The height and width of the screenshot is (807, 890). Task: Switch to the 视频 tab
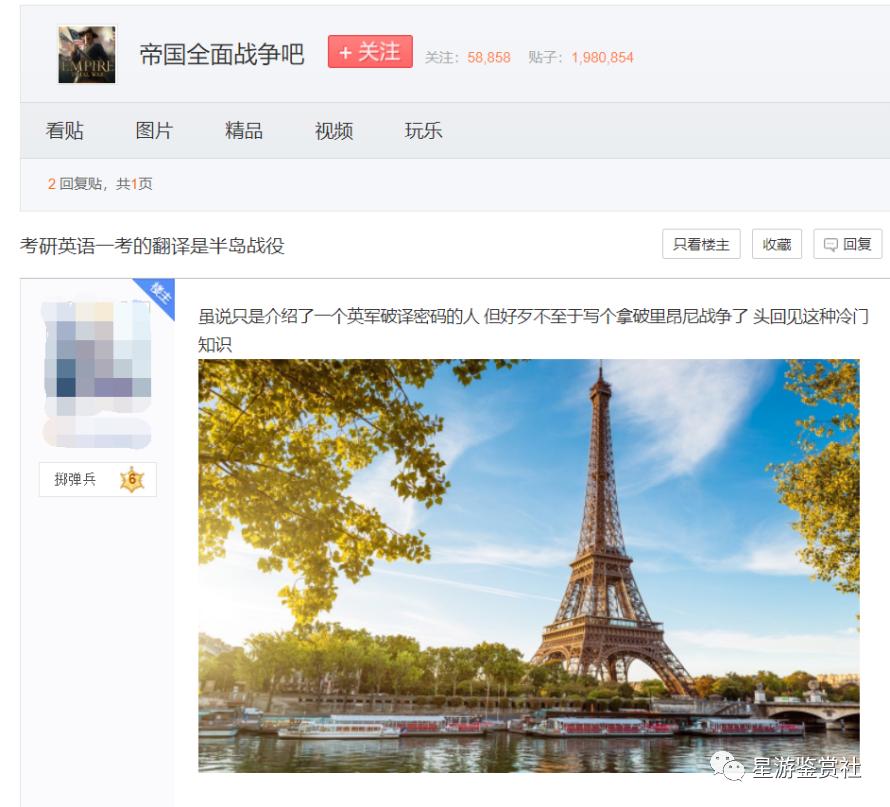click(x=333, y=130)
